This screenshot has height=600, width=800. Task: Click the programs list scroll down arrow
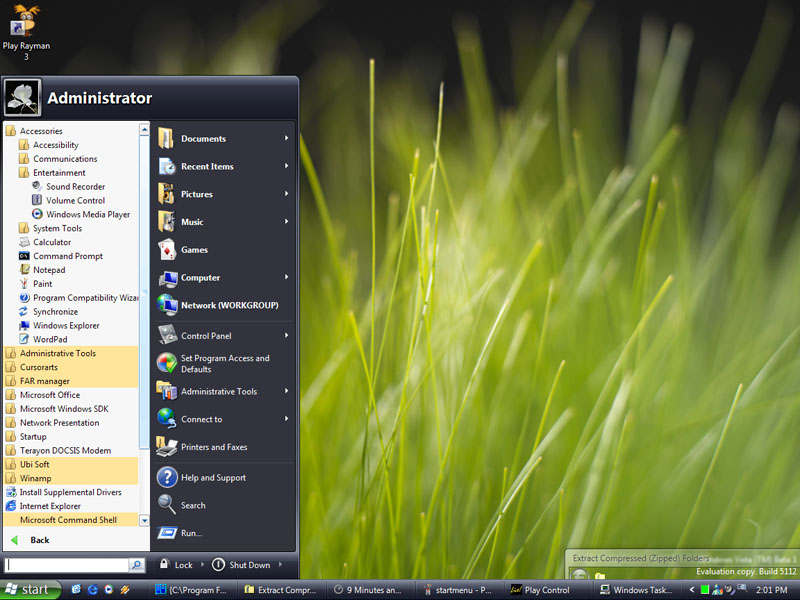(144, 520)
